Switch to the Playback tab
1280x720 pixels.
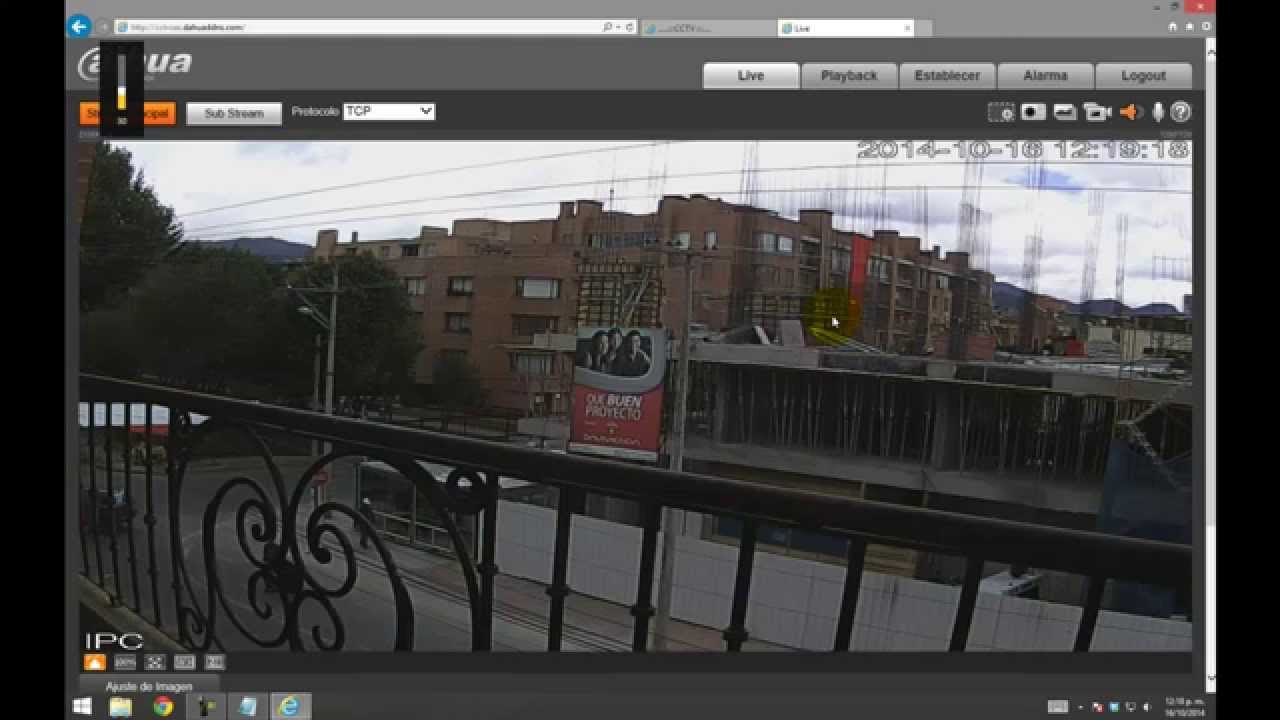tap(848, 76)
